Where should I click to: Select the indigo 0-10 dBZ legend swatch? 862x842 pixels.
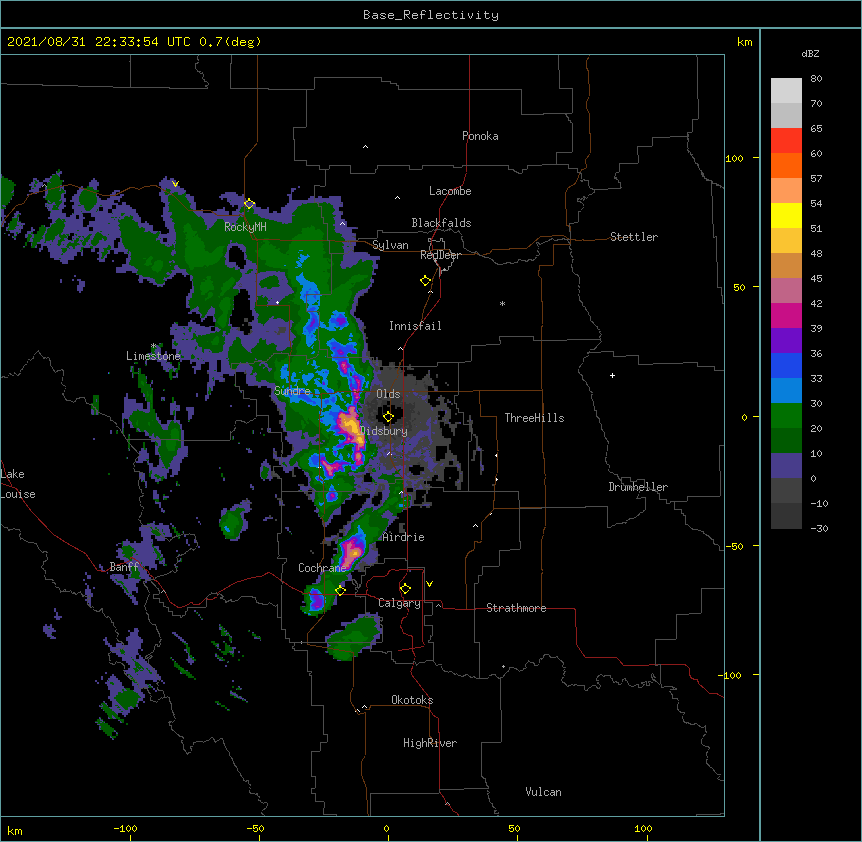786,466
